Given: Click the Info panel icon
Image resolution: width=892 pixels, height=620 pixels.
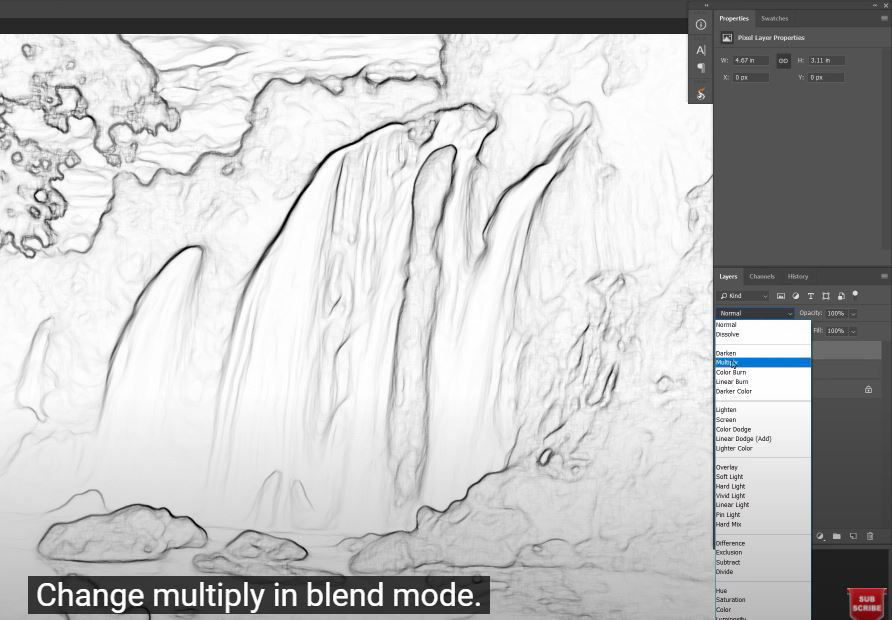Looking at the screenshot, I should click(701, 24).
